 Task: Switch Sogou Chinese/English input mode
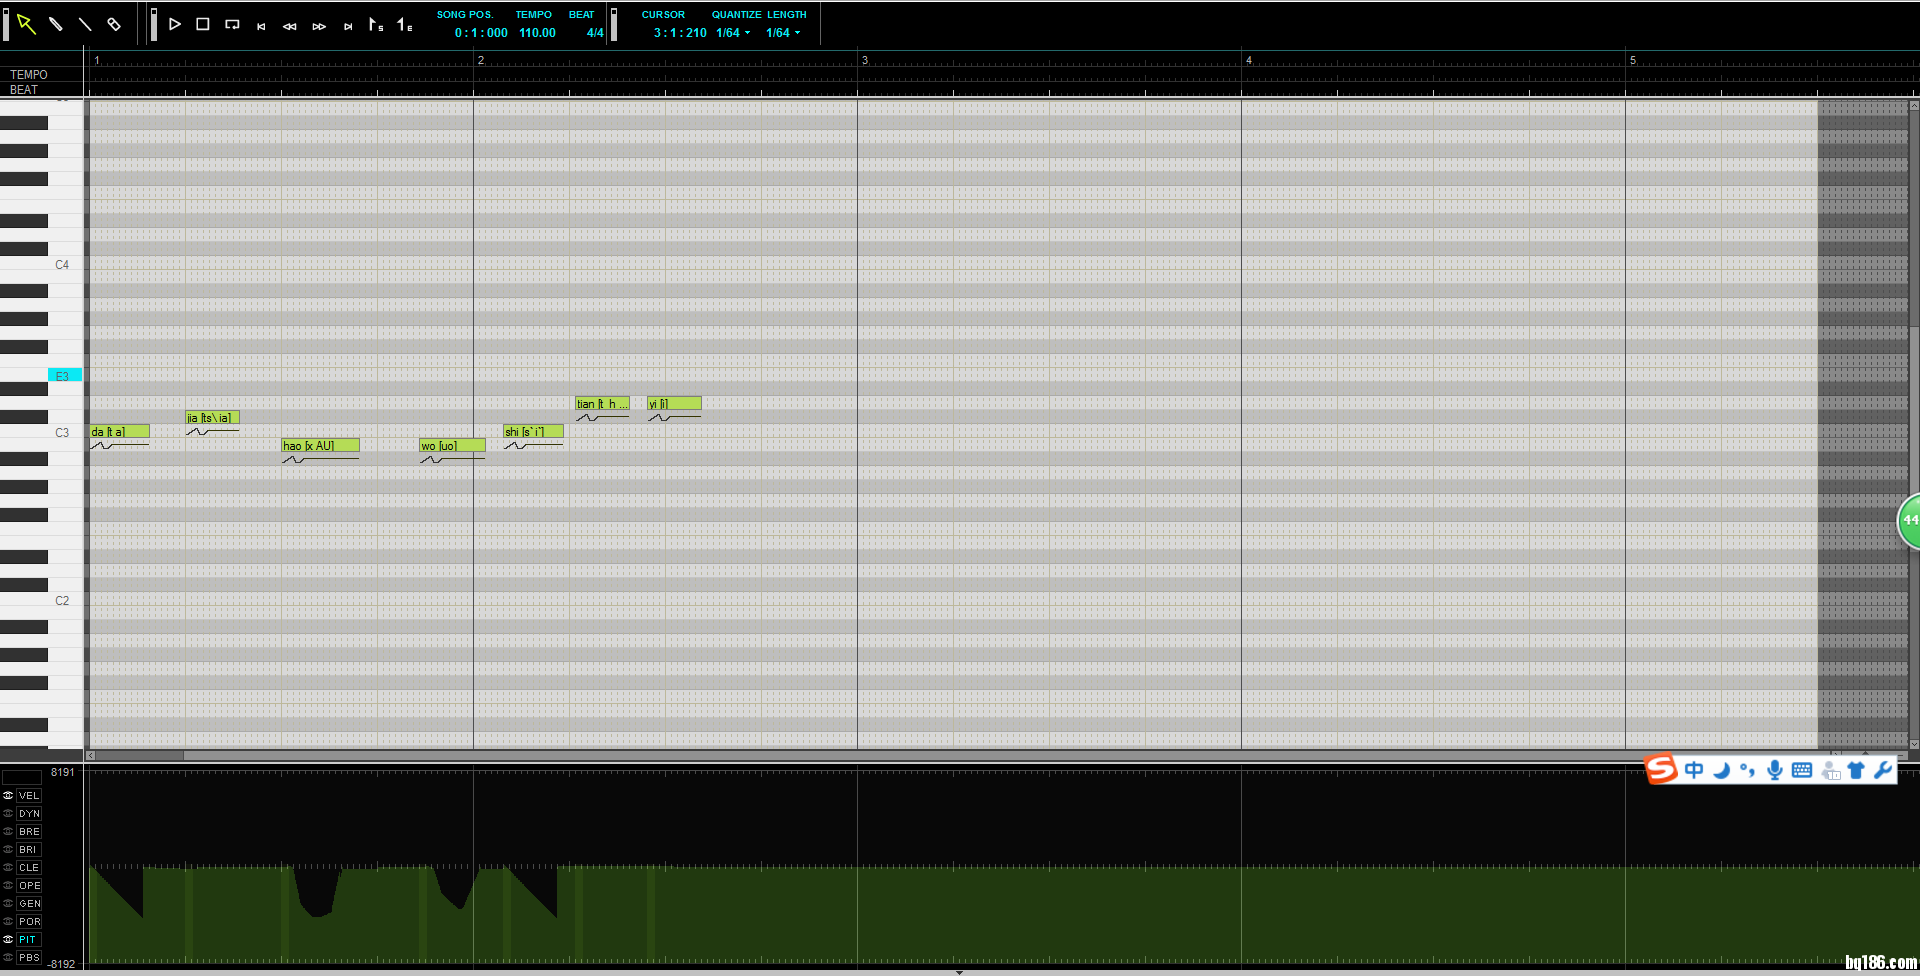click(1694, 770)
